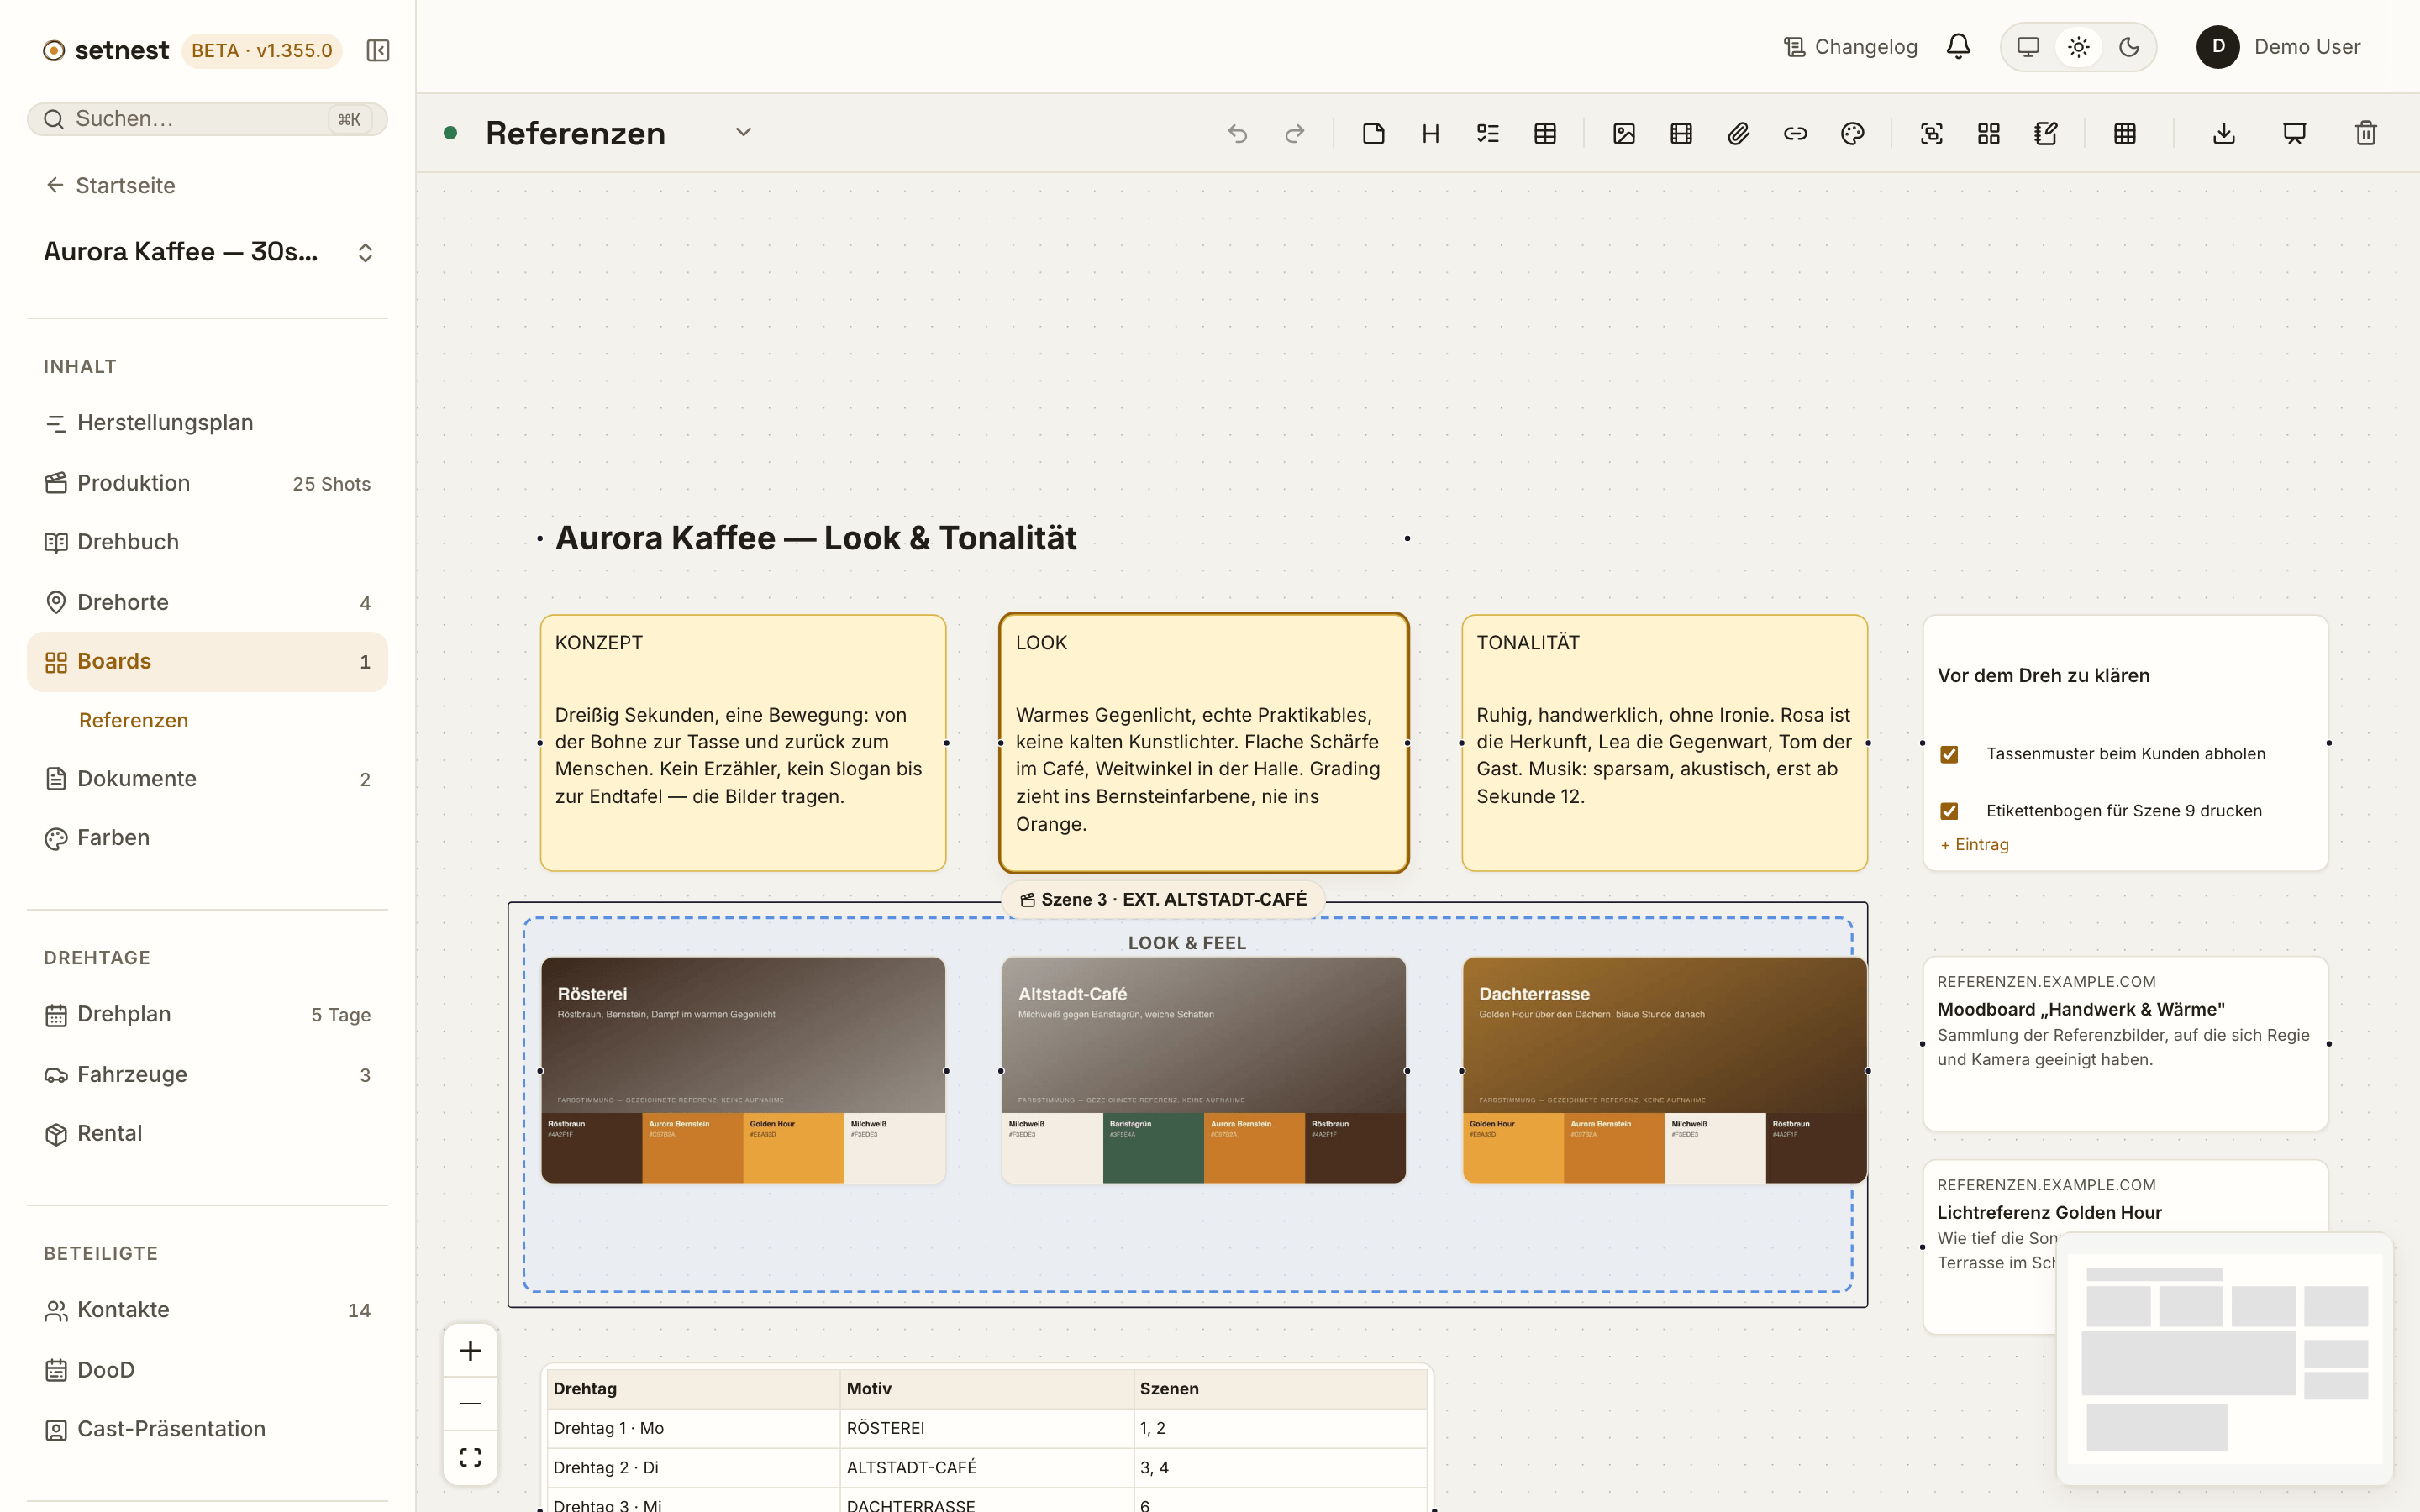This screenshot has width=2420, height=1512.
Task: Insert a heading with the H tool
Action: coord(1430,133)
